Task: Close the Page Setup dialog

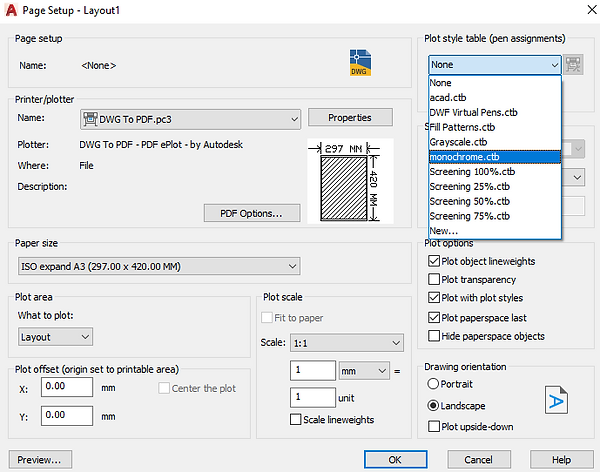Action: [592, 10]
